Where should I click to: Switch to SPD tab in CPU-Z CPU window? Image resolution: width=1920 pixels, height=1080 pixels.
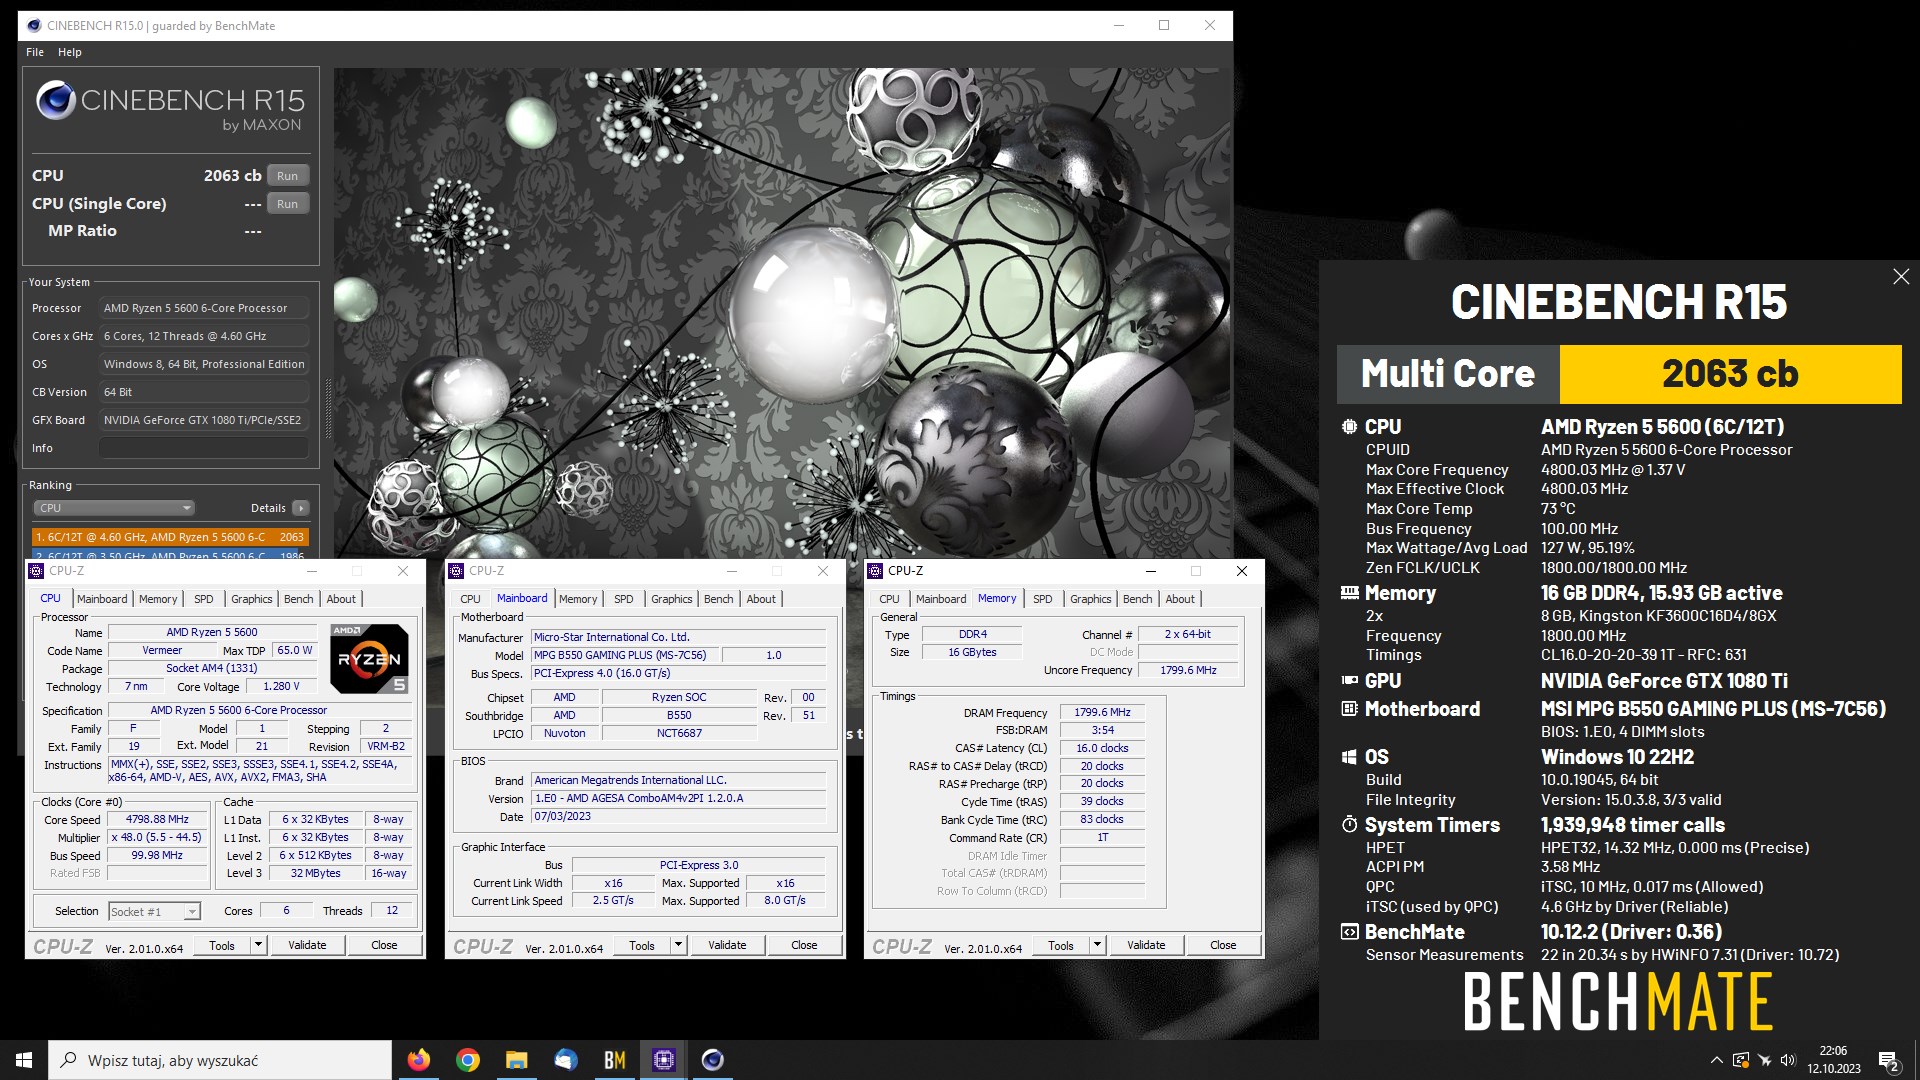coord(204,599)
